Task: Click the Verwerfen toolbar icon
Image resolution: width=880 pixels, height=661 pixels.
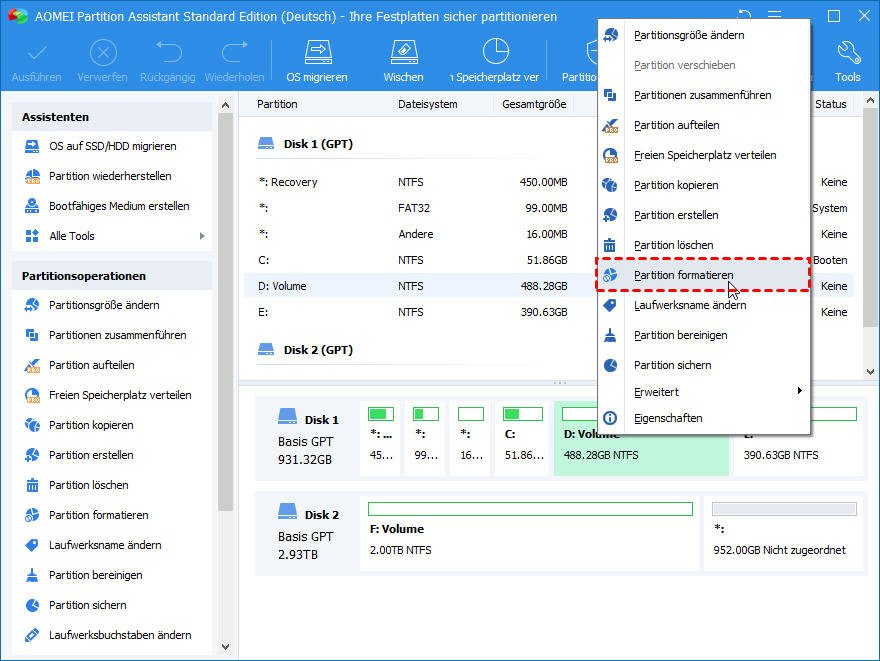Action: point(103,53)
